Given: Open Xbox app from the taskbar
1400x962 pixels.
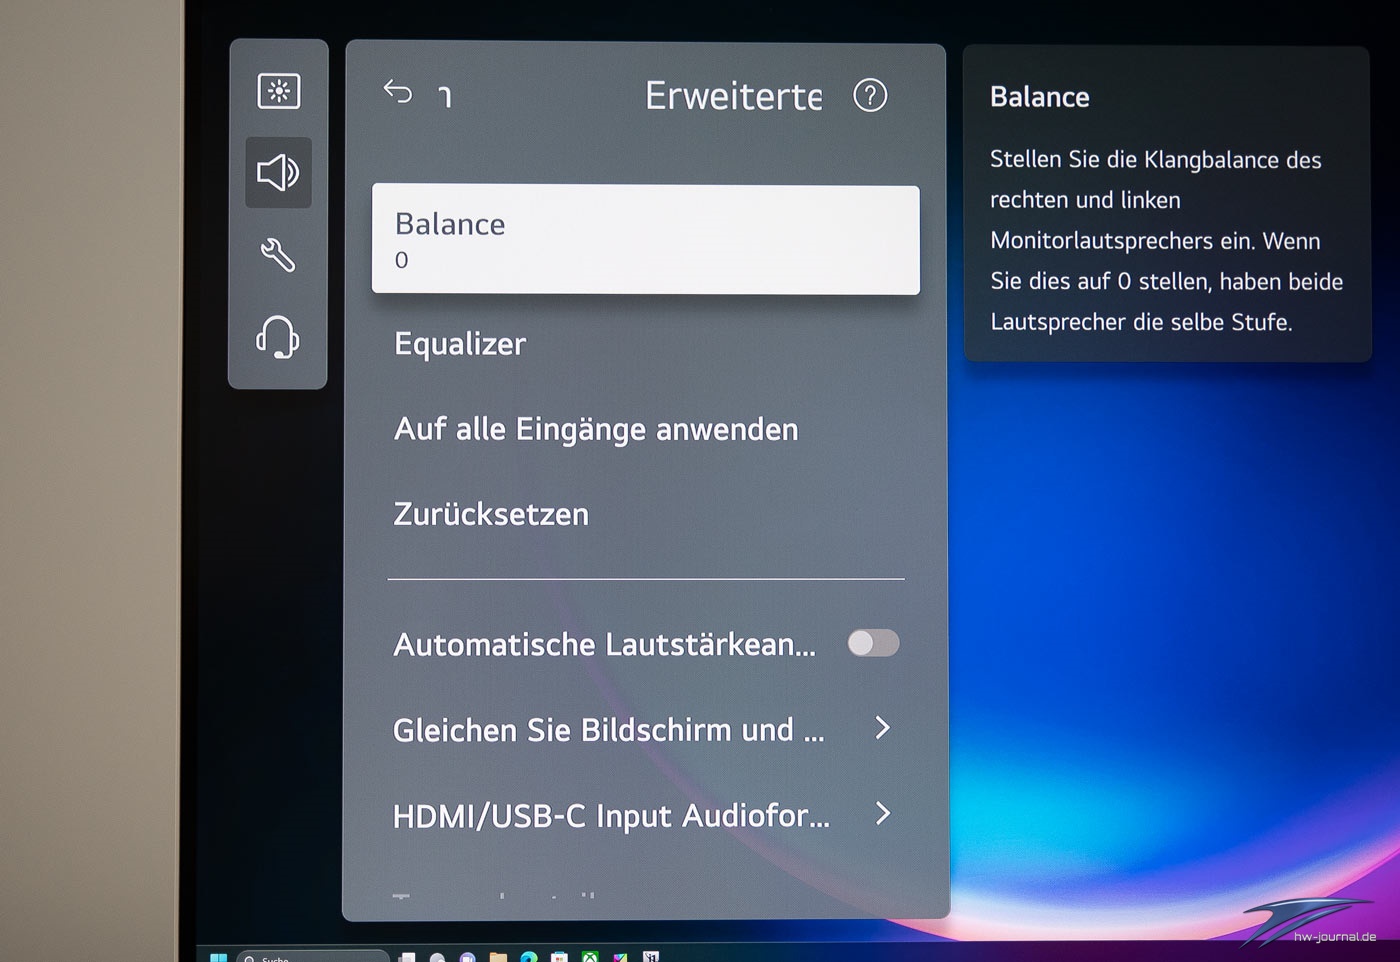Looking at the screenshot, I should click(590, 957).
